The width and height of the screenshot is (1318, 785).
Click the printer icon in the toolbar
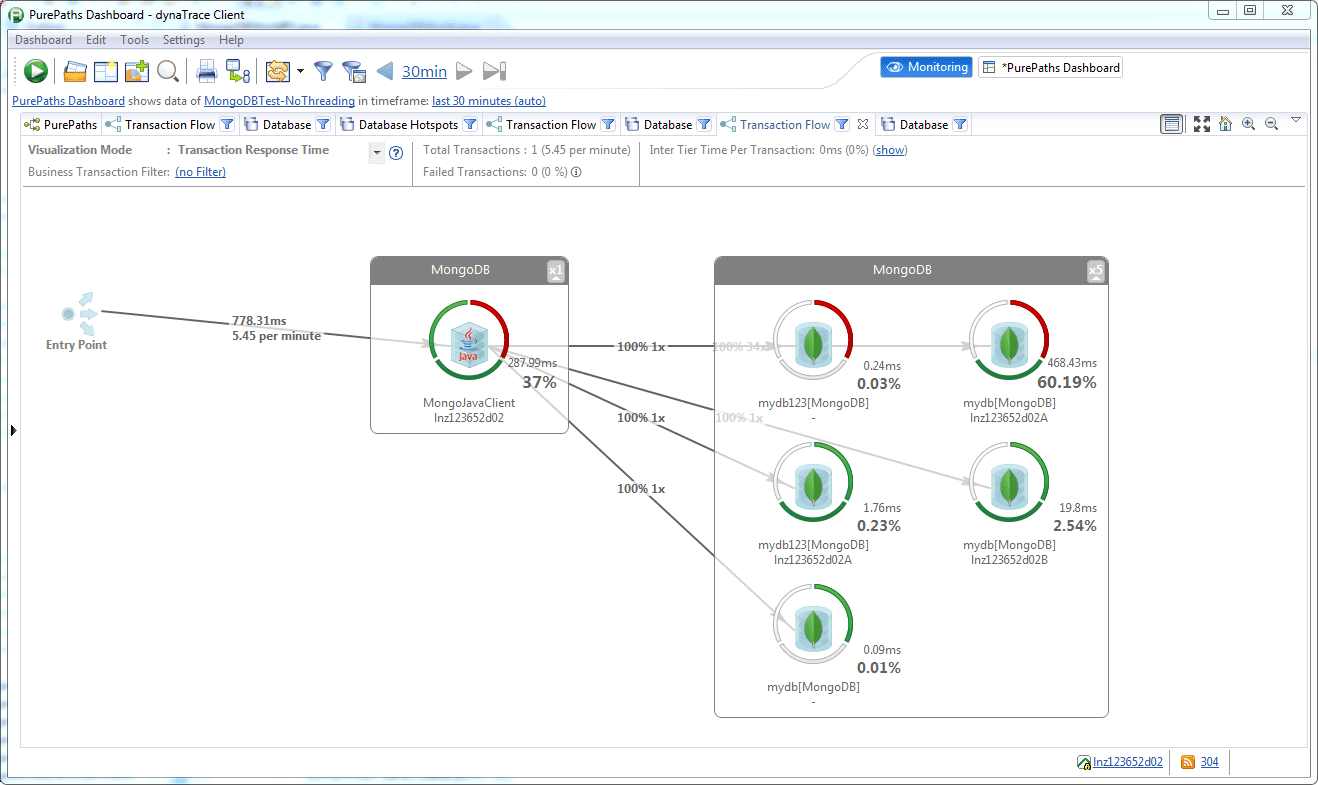click(x=207, y=71)
